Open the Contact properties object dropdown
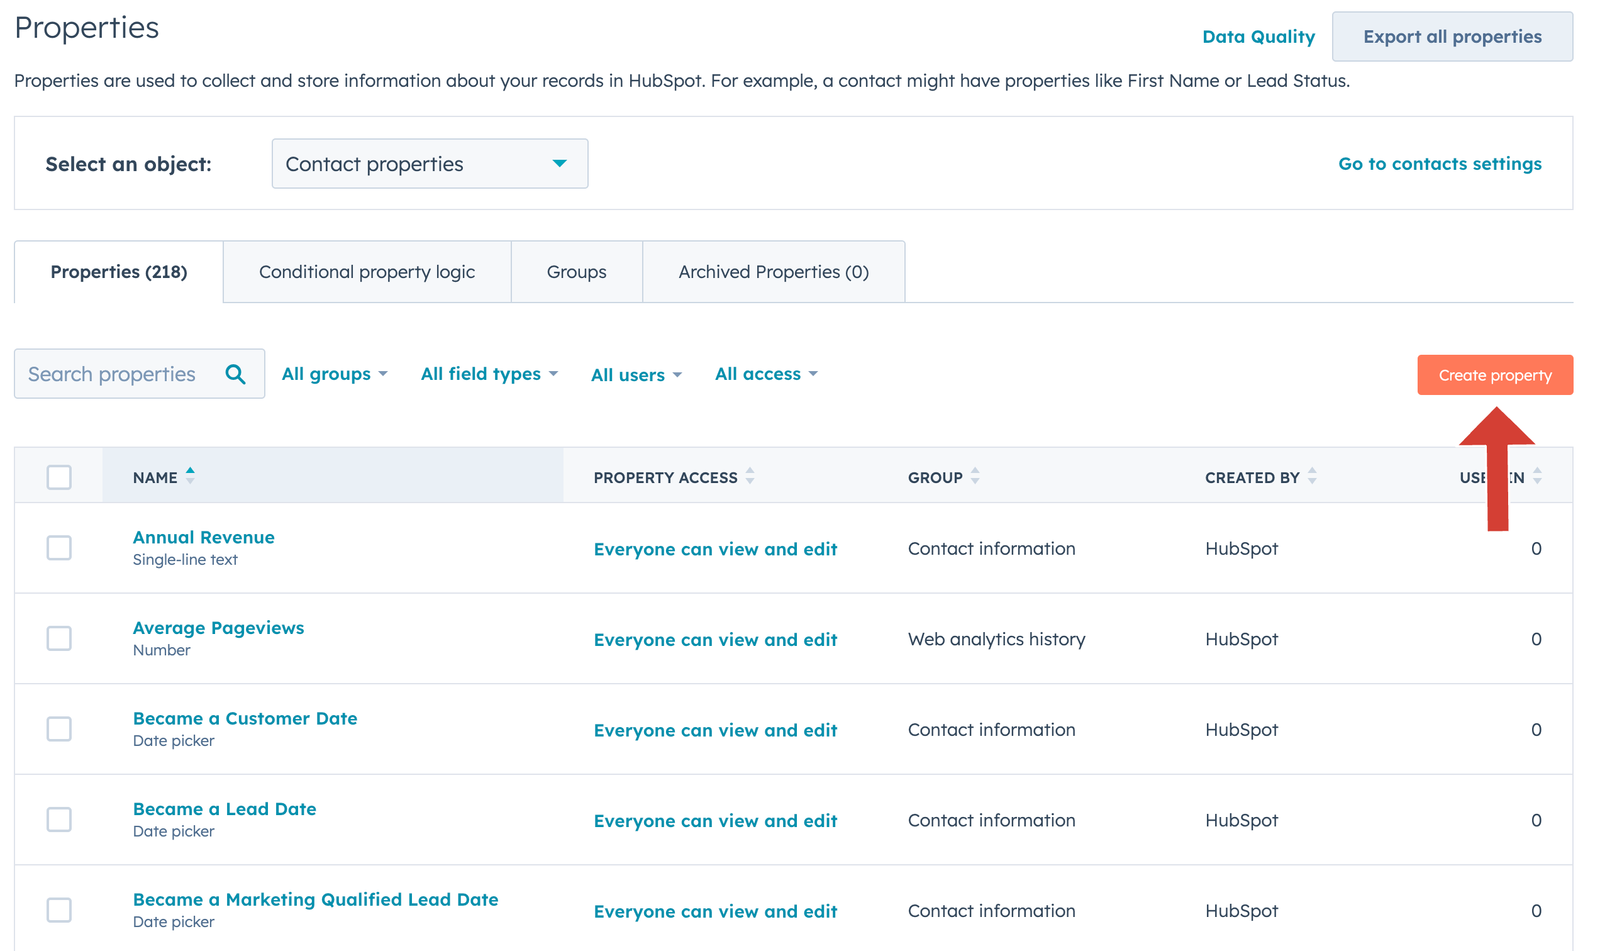The height and width of the screenshot is (951, 1600). click(x=429, y=163)
